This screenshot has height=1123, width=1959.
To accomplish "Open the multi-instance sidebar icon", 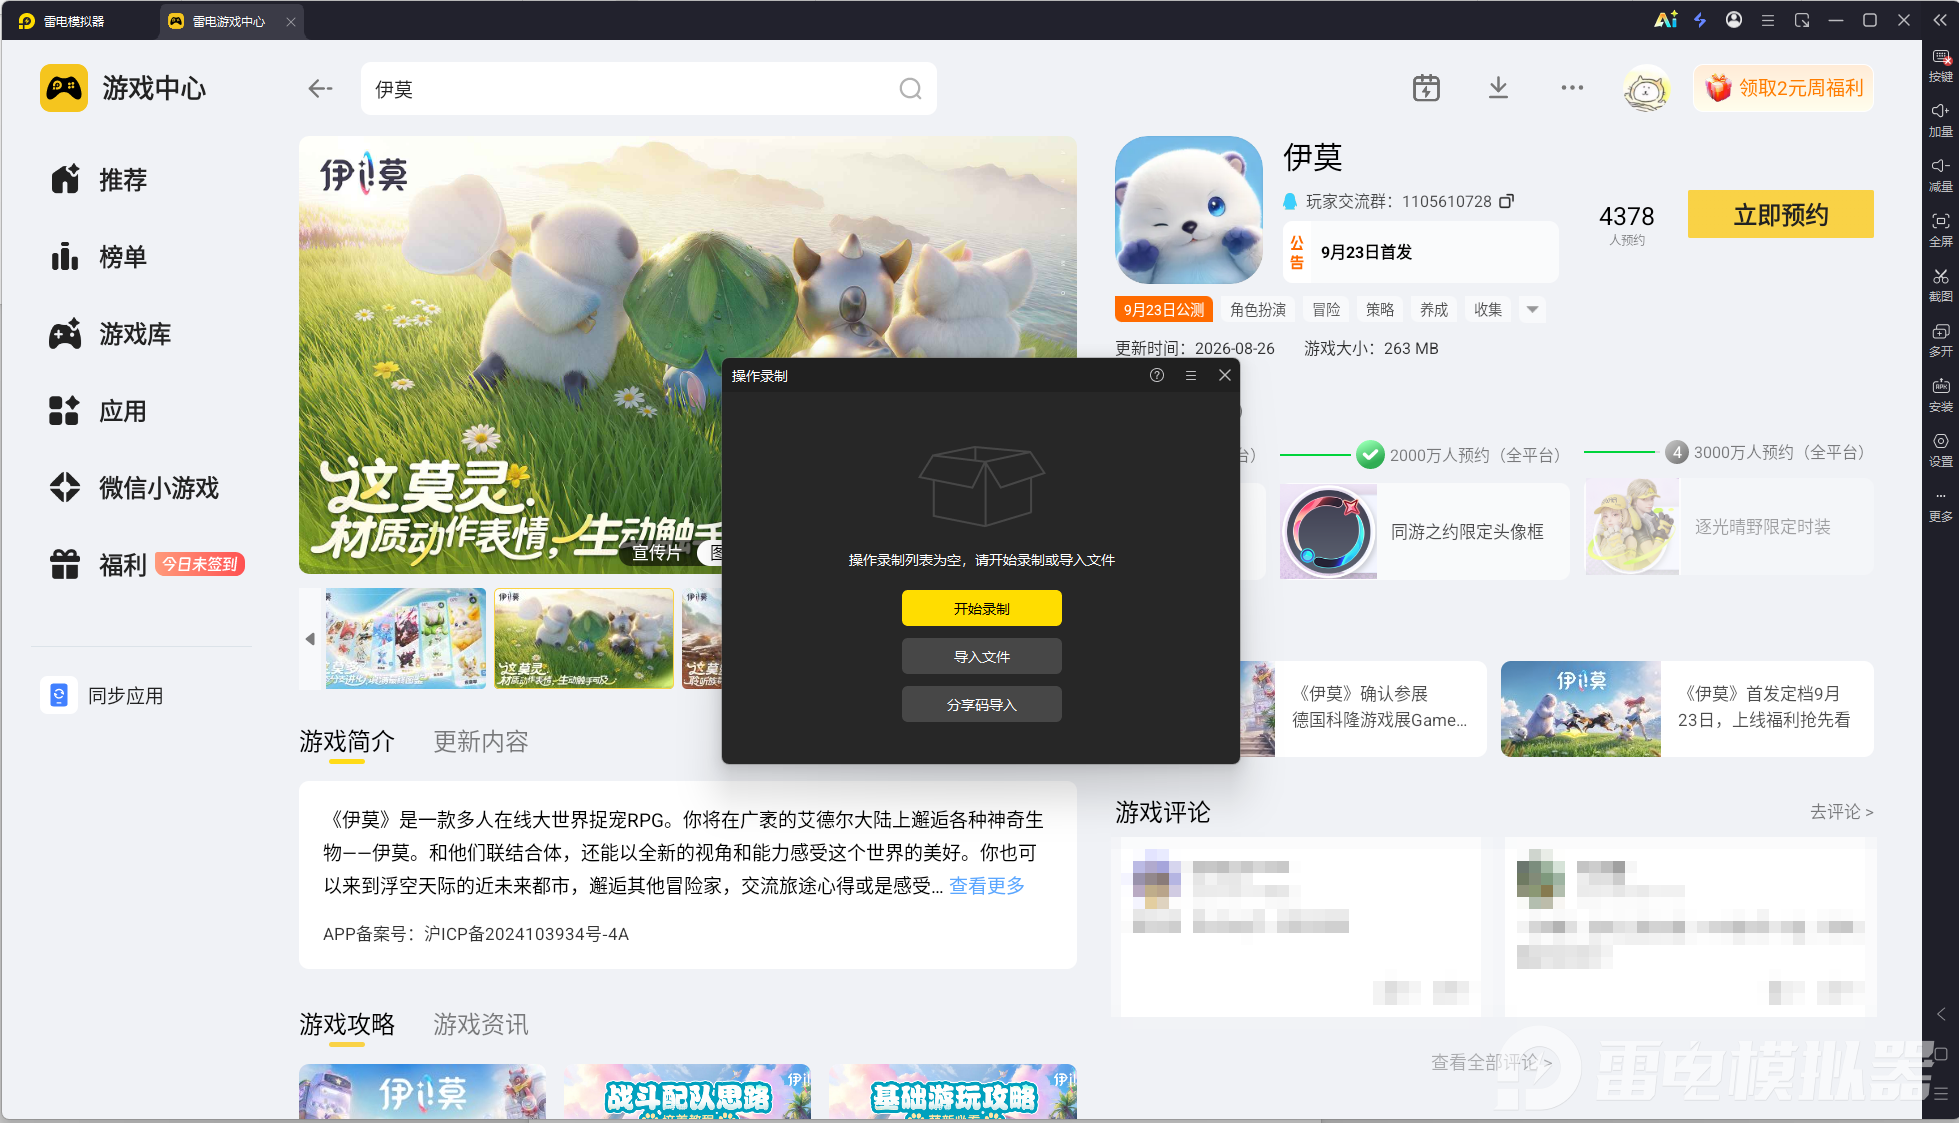I will (1940, 338).
